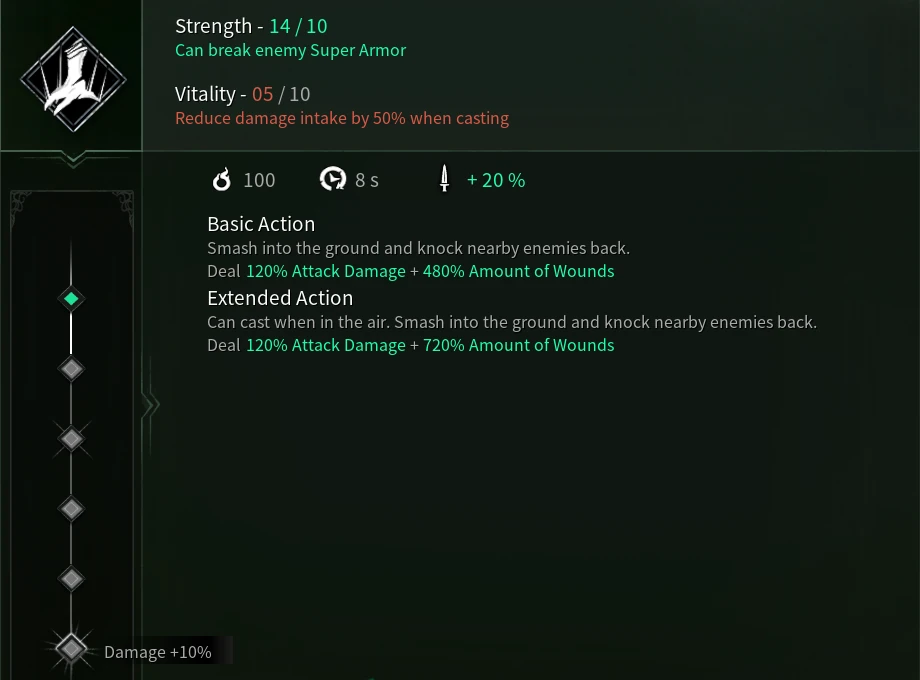Click the Can break enemy Super Armor text
Image resolution: width=920 pixels, height=680 pixels.
290,50
